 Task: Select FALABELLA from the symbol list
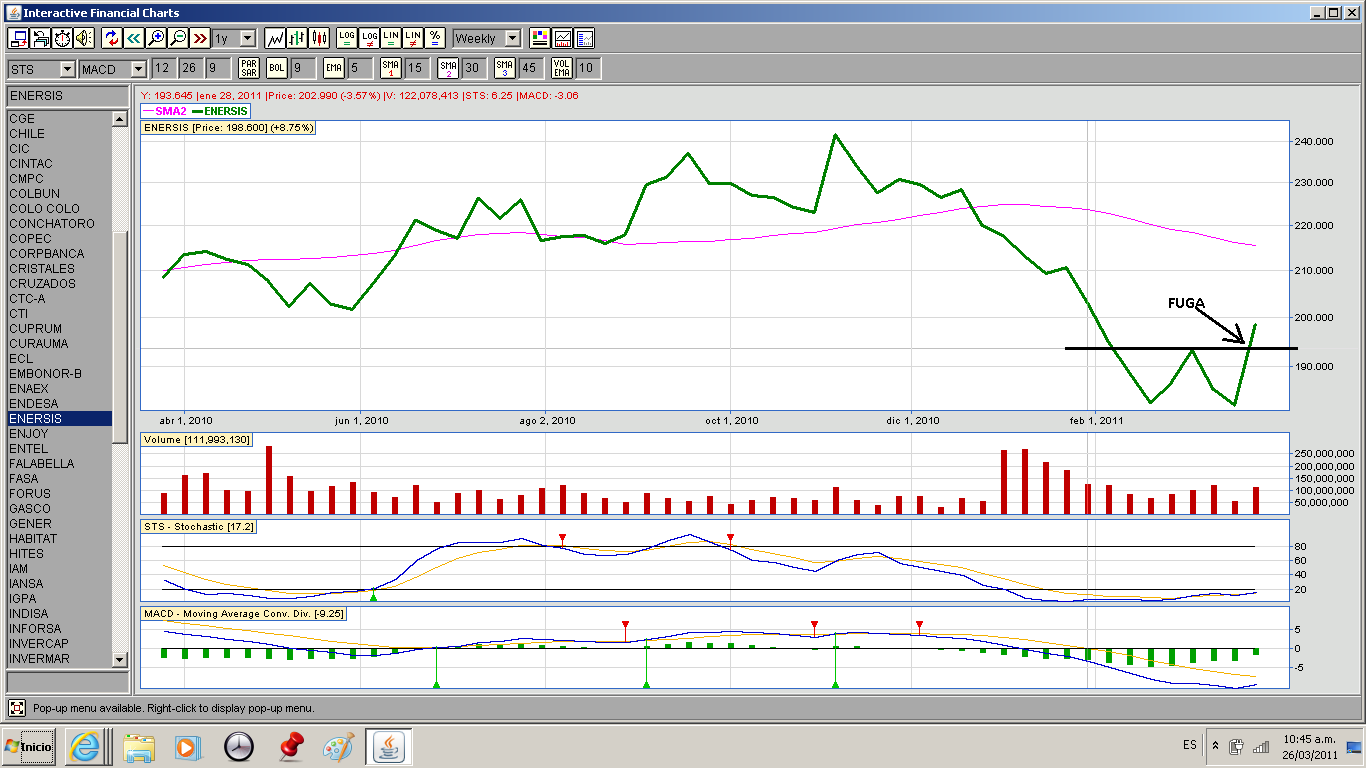pos(42,464)
